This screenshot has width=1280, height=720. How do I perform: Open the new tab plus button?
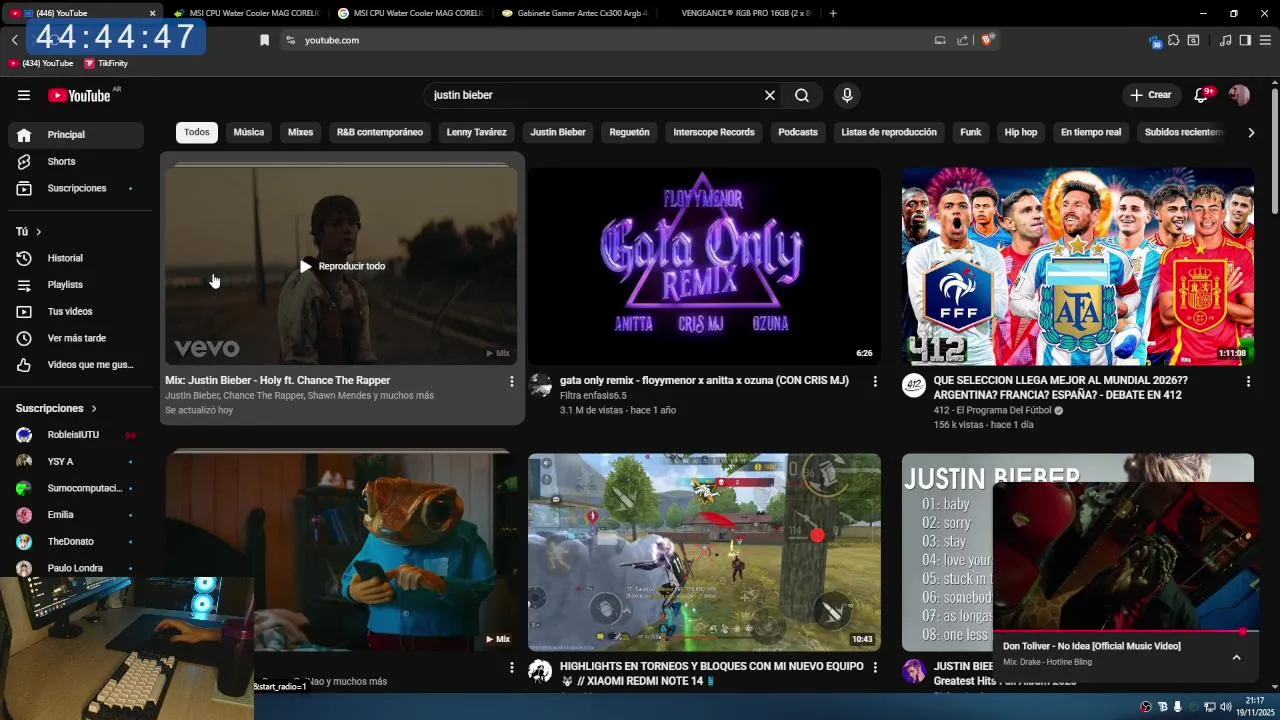coord(833,13)
